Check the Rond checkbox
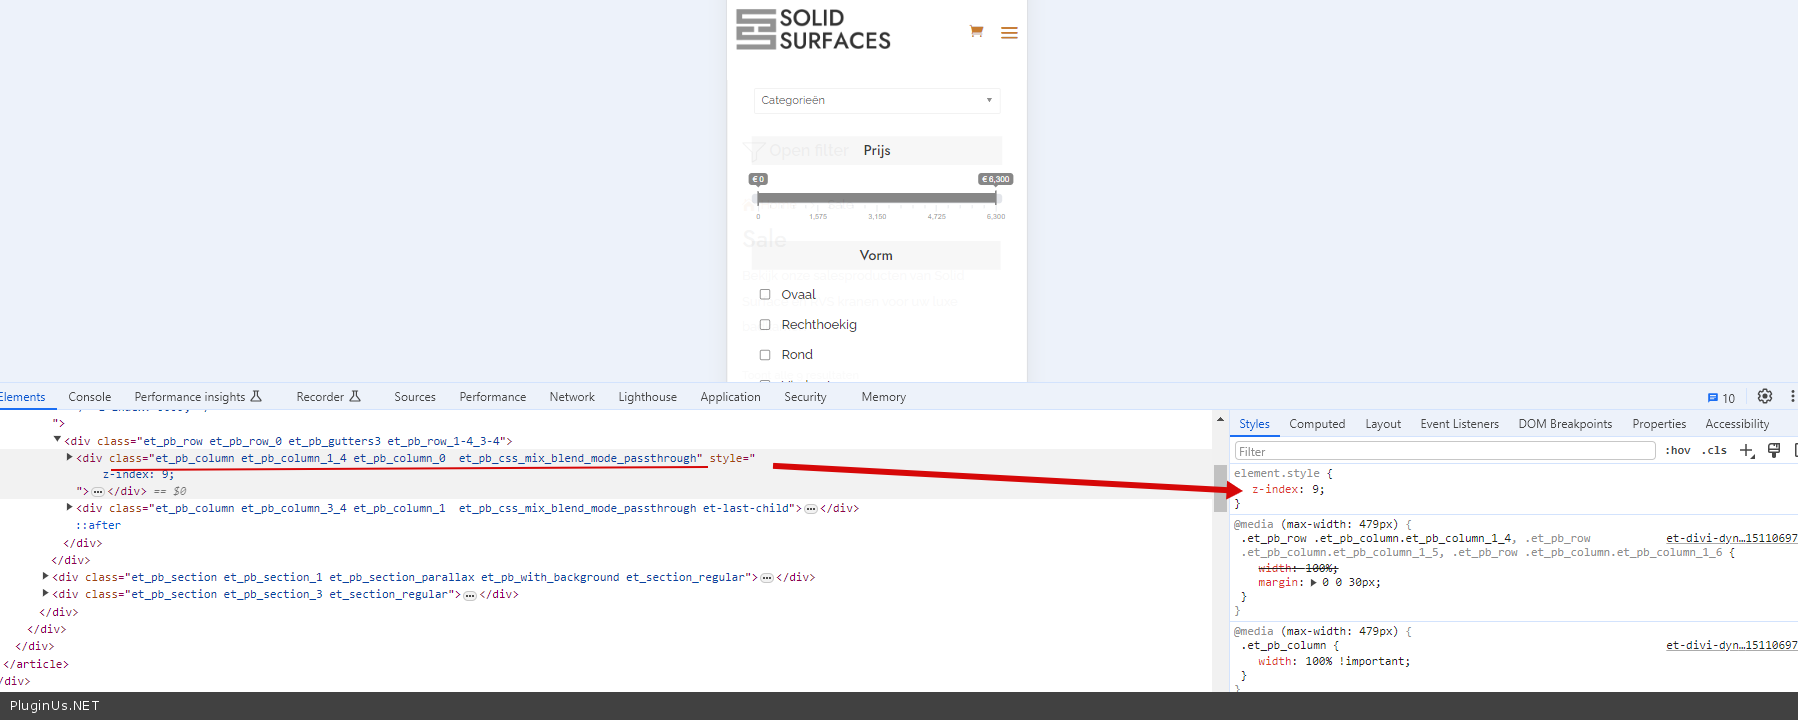 pyautogui.click(x=765, y=355)
